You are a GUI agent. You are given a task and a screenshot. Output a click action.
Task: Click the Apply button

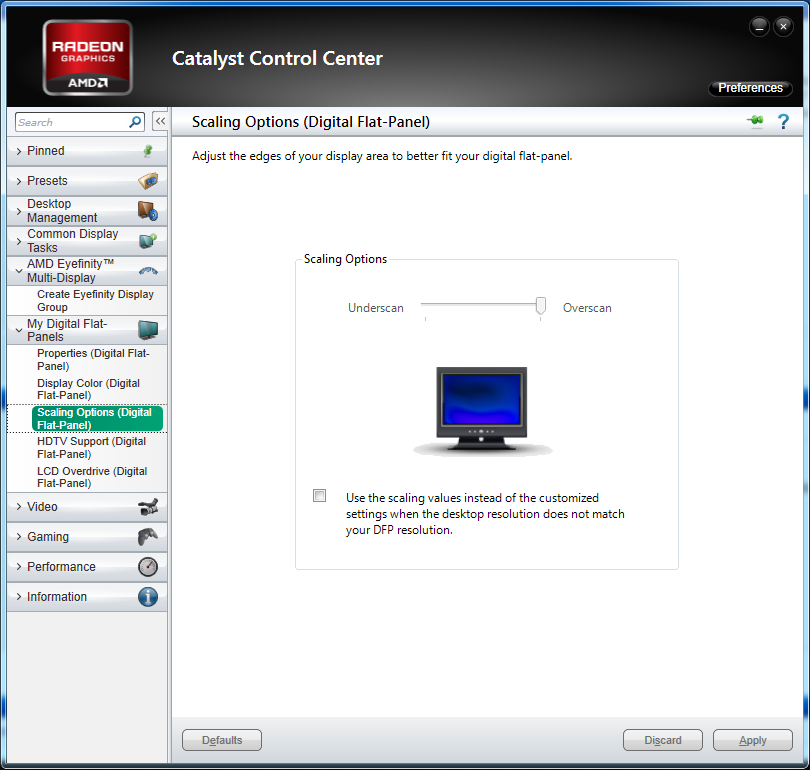(753, 740)
